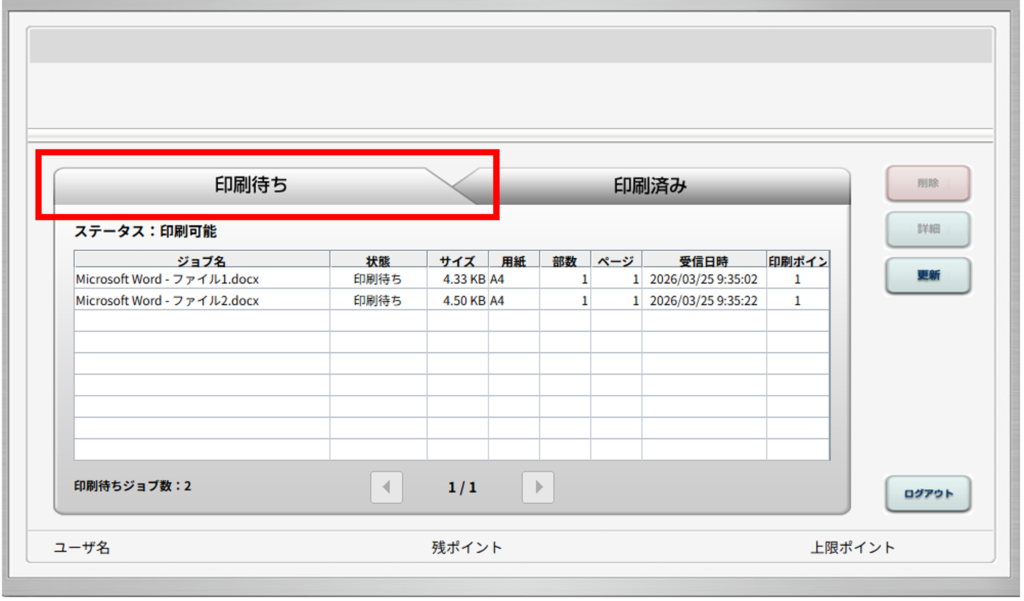Open the 印刷済み tab
Image resolution: width=1024 pixels, height=601 pixels.
coord(650,185)
